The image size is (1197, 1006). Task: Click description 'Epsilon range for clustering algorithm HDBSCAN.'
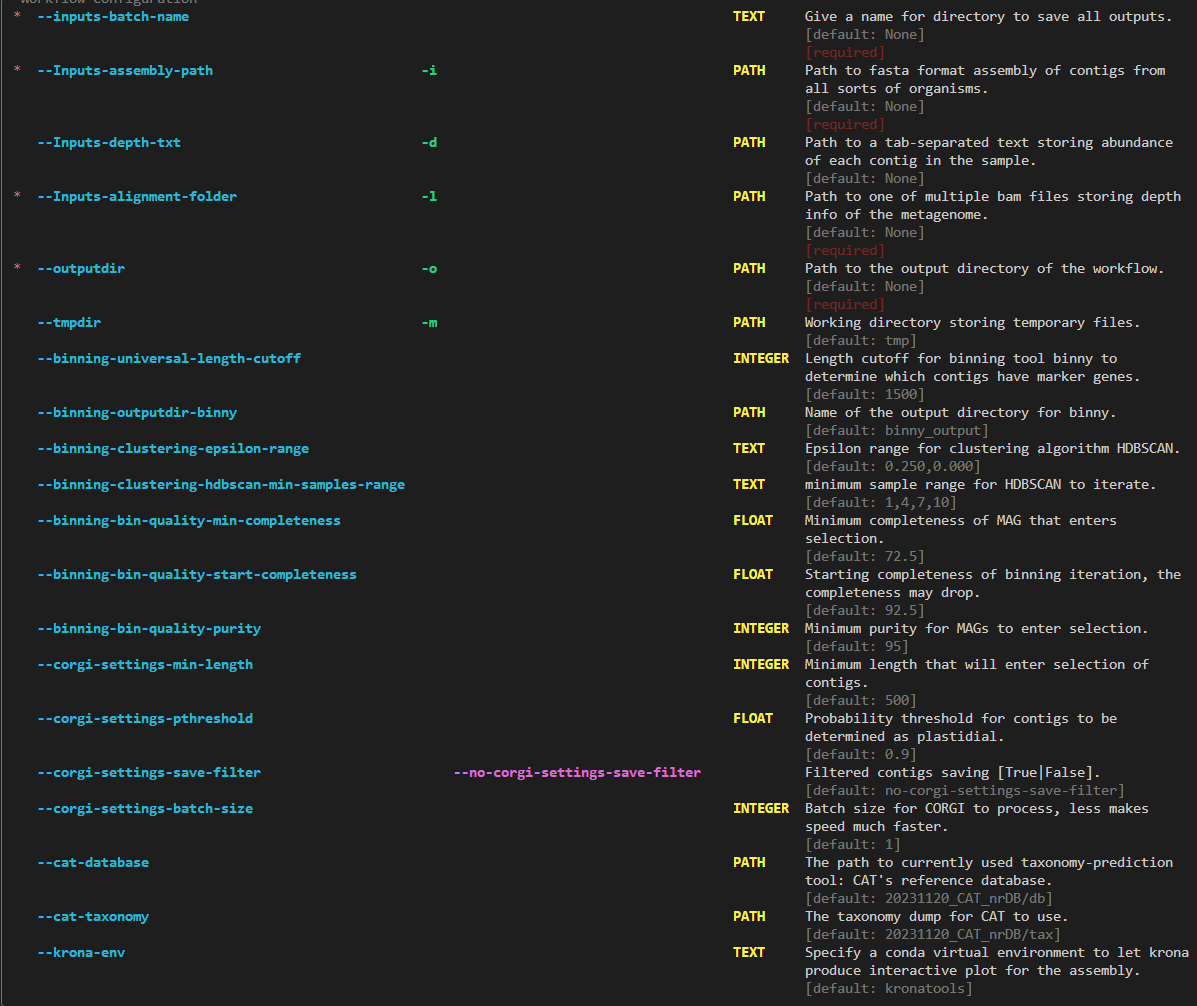pos(992,449)
